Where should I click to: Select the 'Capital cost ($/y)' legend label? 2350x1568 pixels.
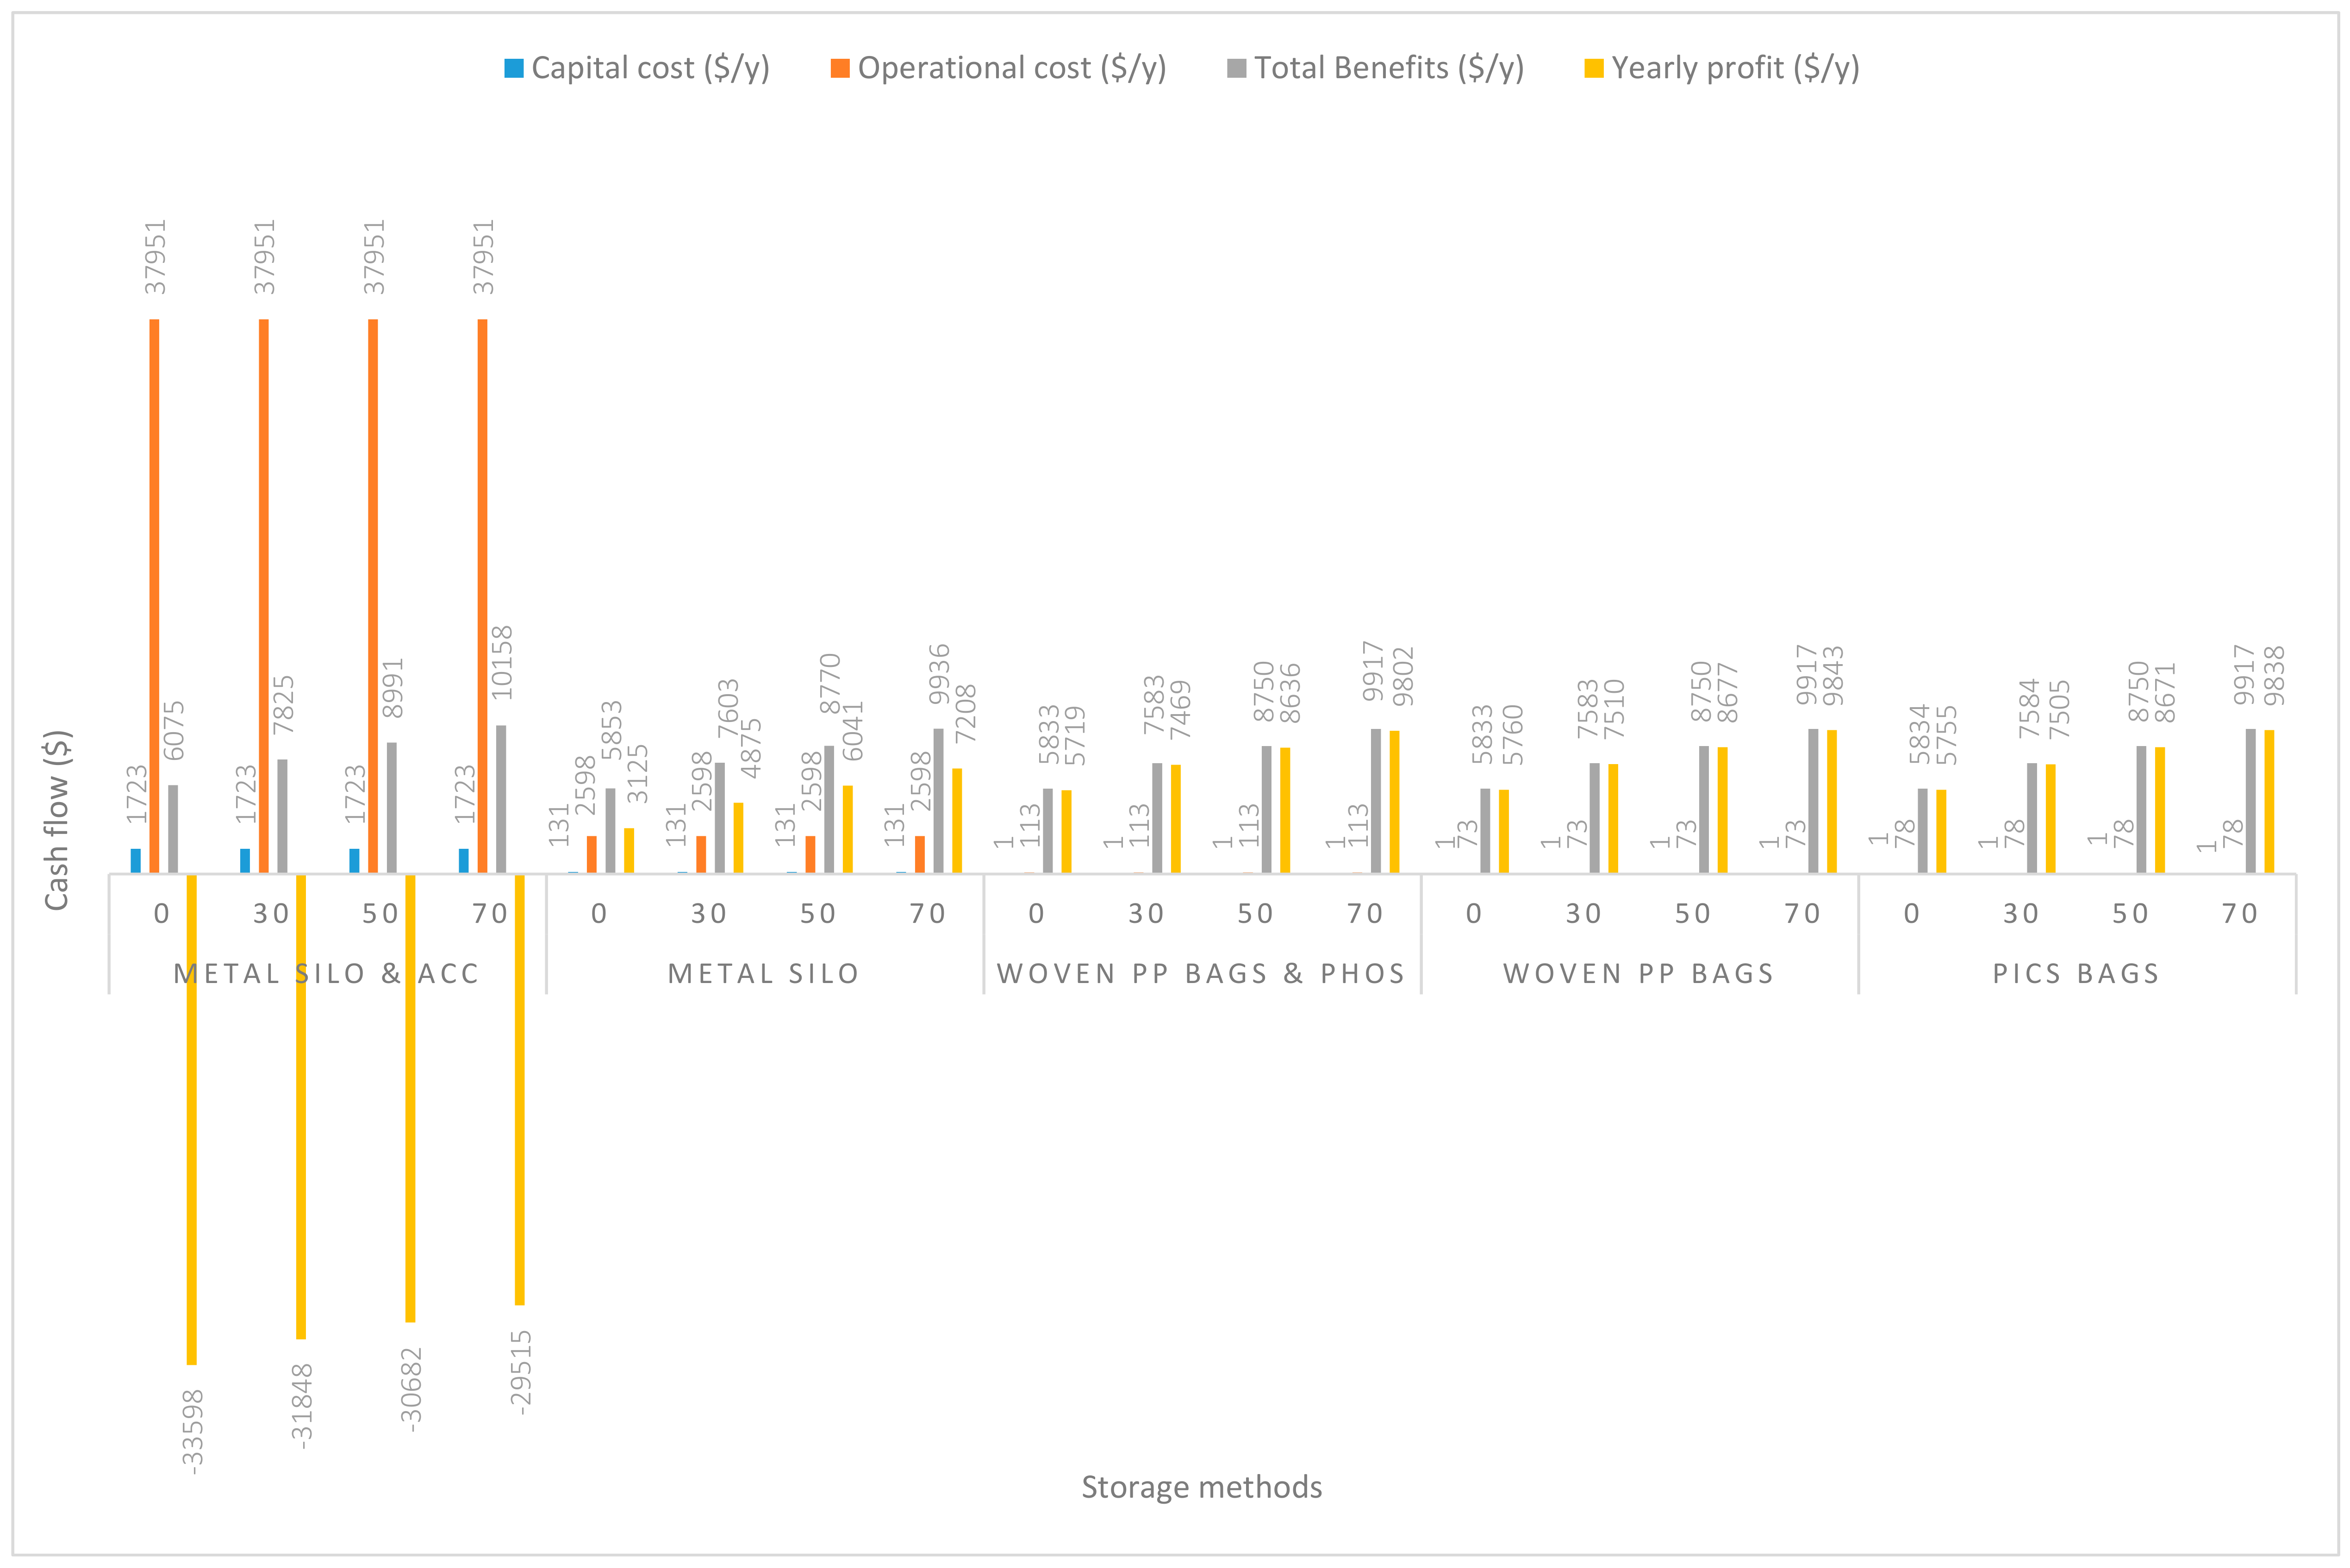click(650, 68)
